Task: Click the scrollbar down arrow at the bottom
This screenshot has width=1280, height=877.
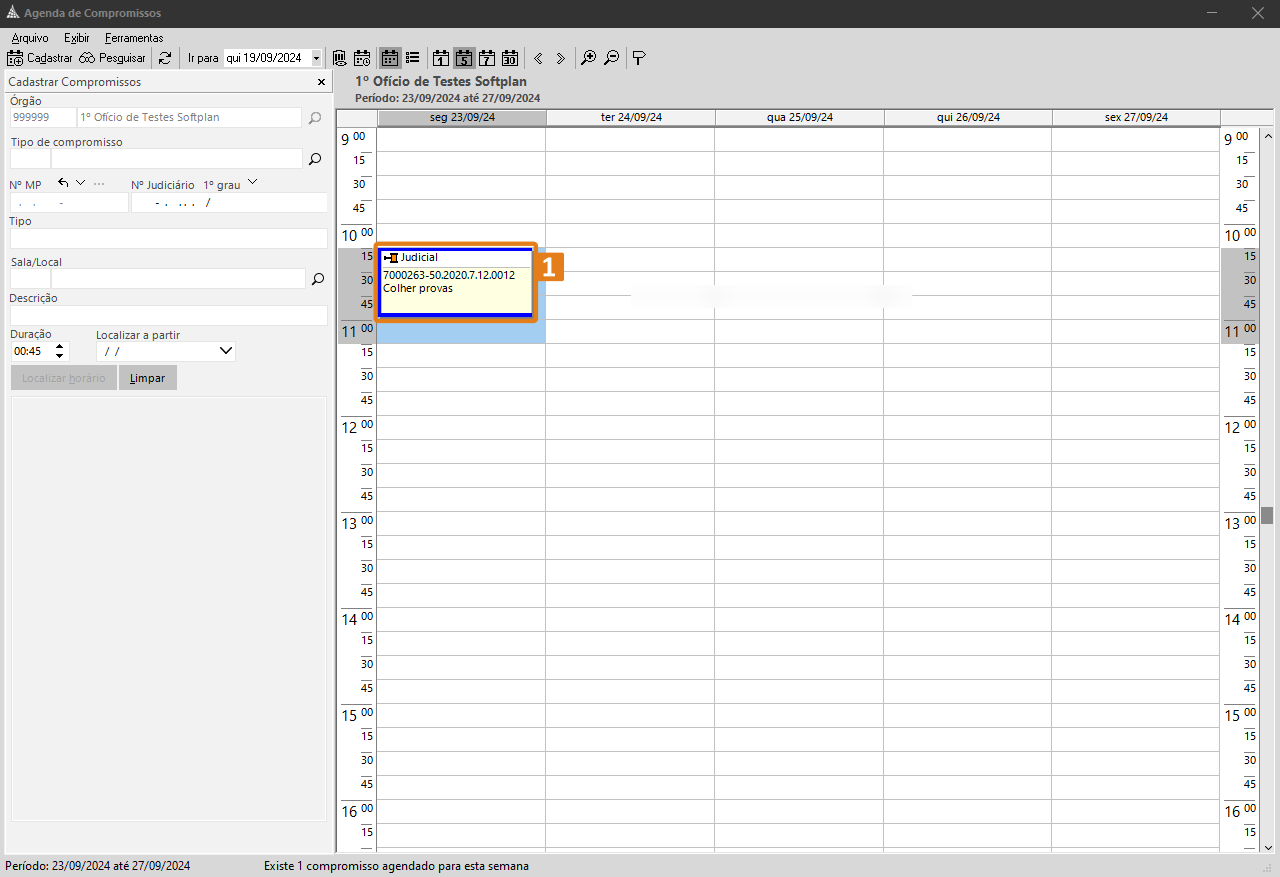Action: [x=1267, y=846]
